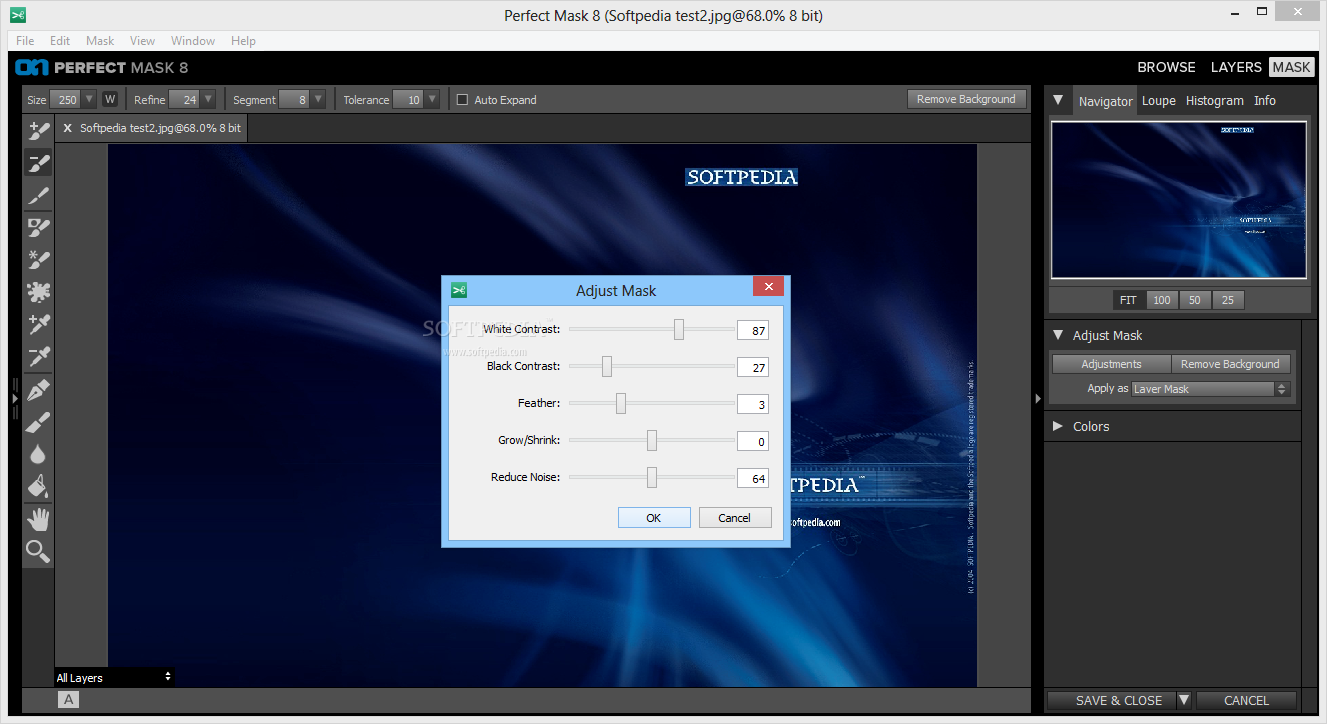Select the Magic Brush tool
1327x724 pixels.
pyautogui.click(x=38, y=228)
